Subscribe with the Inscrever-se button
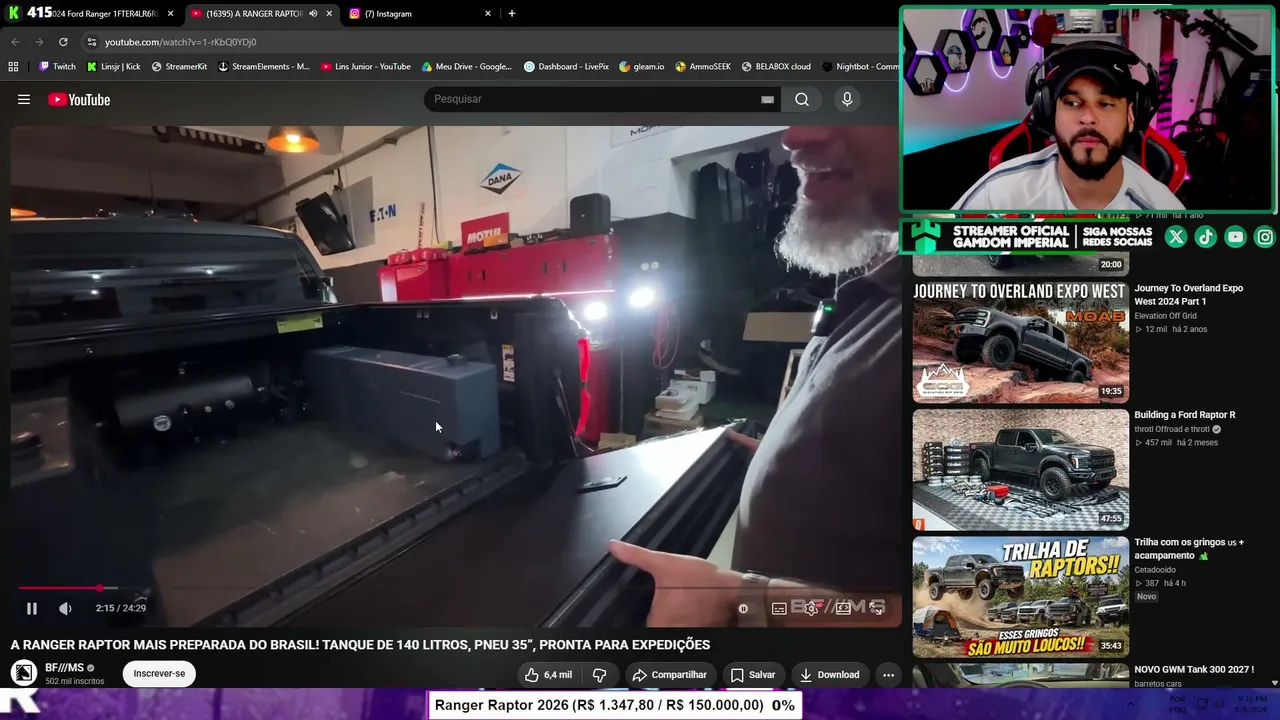The image size is (1280, 720). [x=160, y=674]
